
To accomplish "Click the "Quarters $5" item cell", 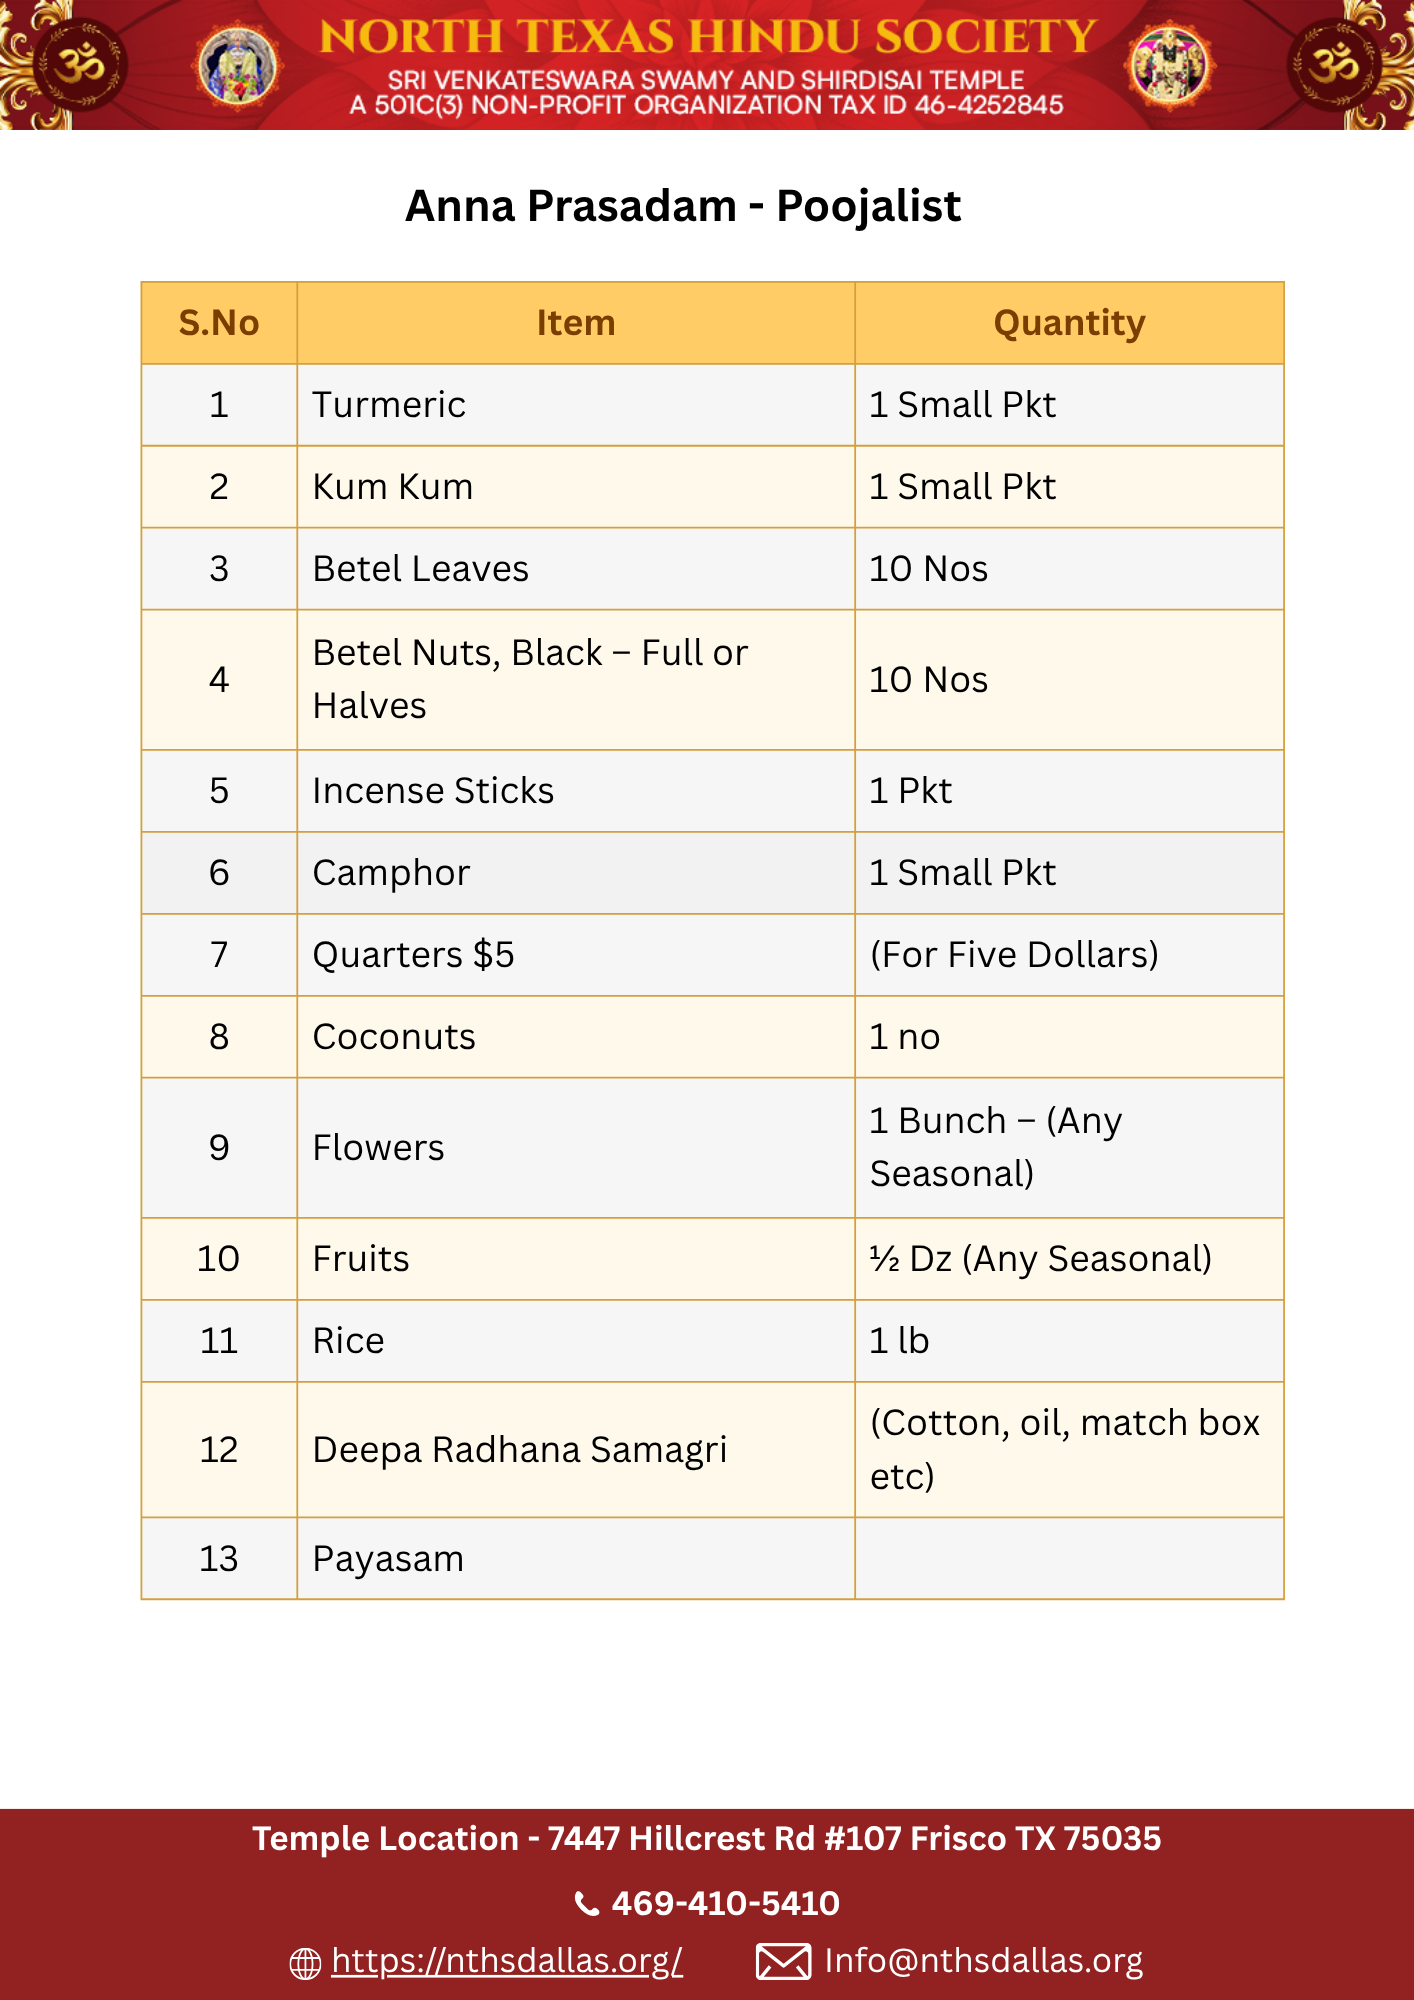I will tap(413, 955).
